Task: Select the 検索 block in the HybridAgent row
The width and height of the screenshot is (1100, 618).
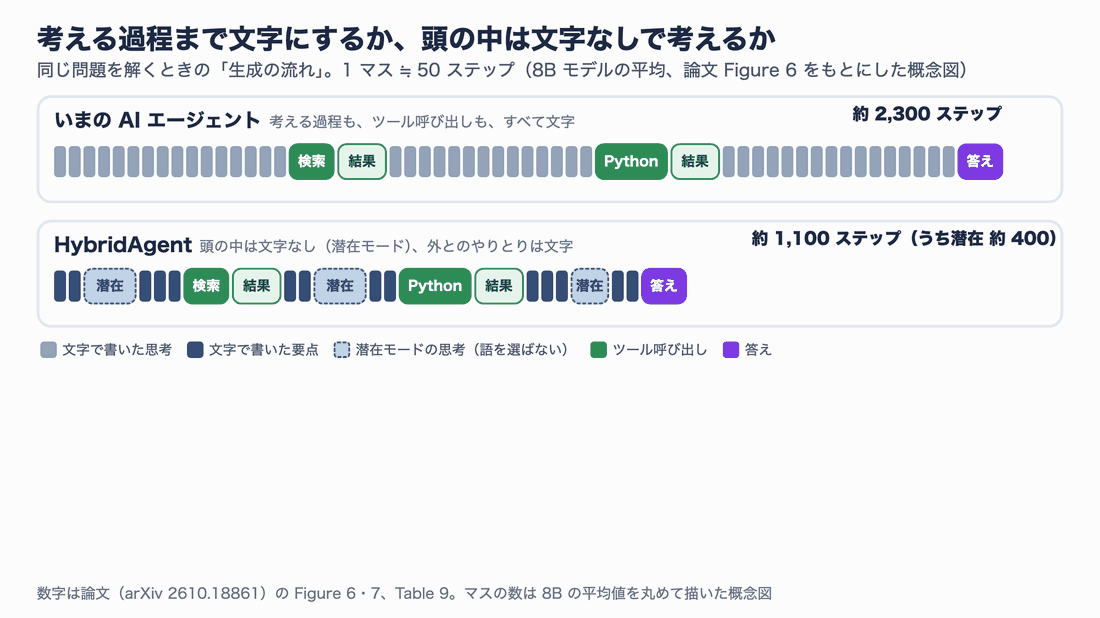Action: [206, 286]
